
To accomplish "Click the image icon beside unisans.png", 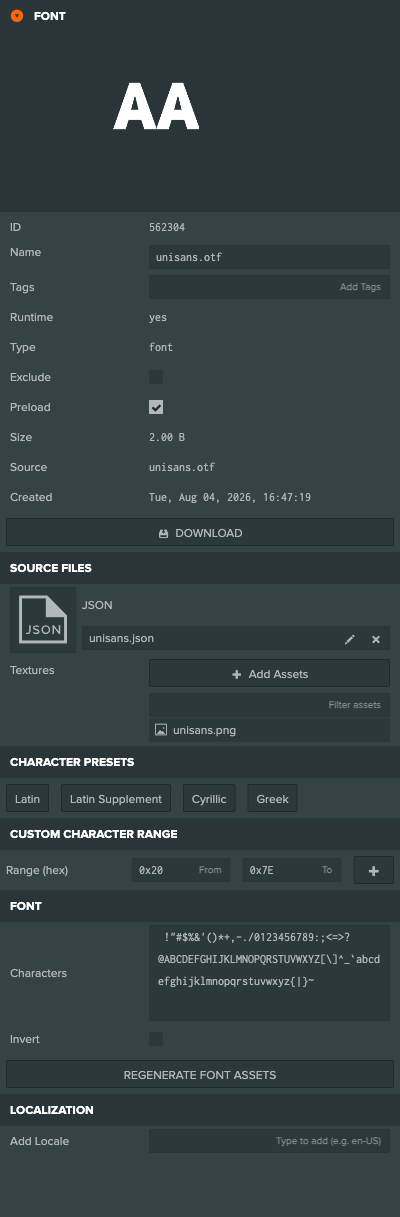I will click(161, 730).
